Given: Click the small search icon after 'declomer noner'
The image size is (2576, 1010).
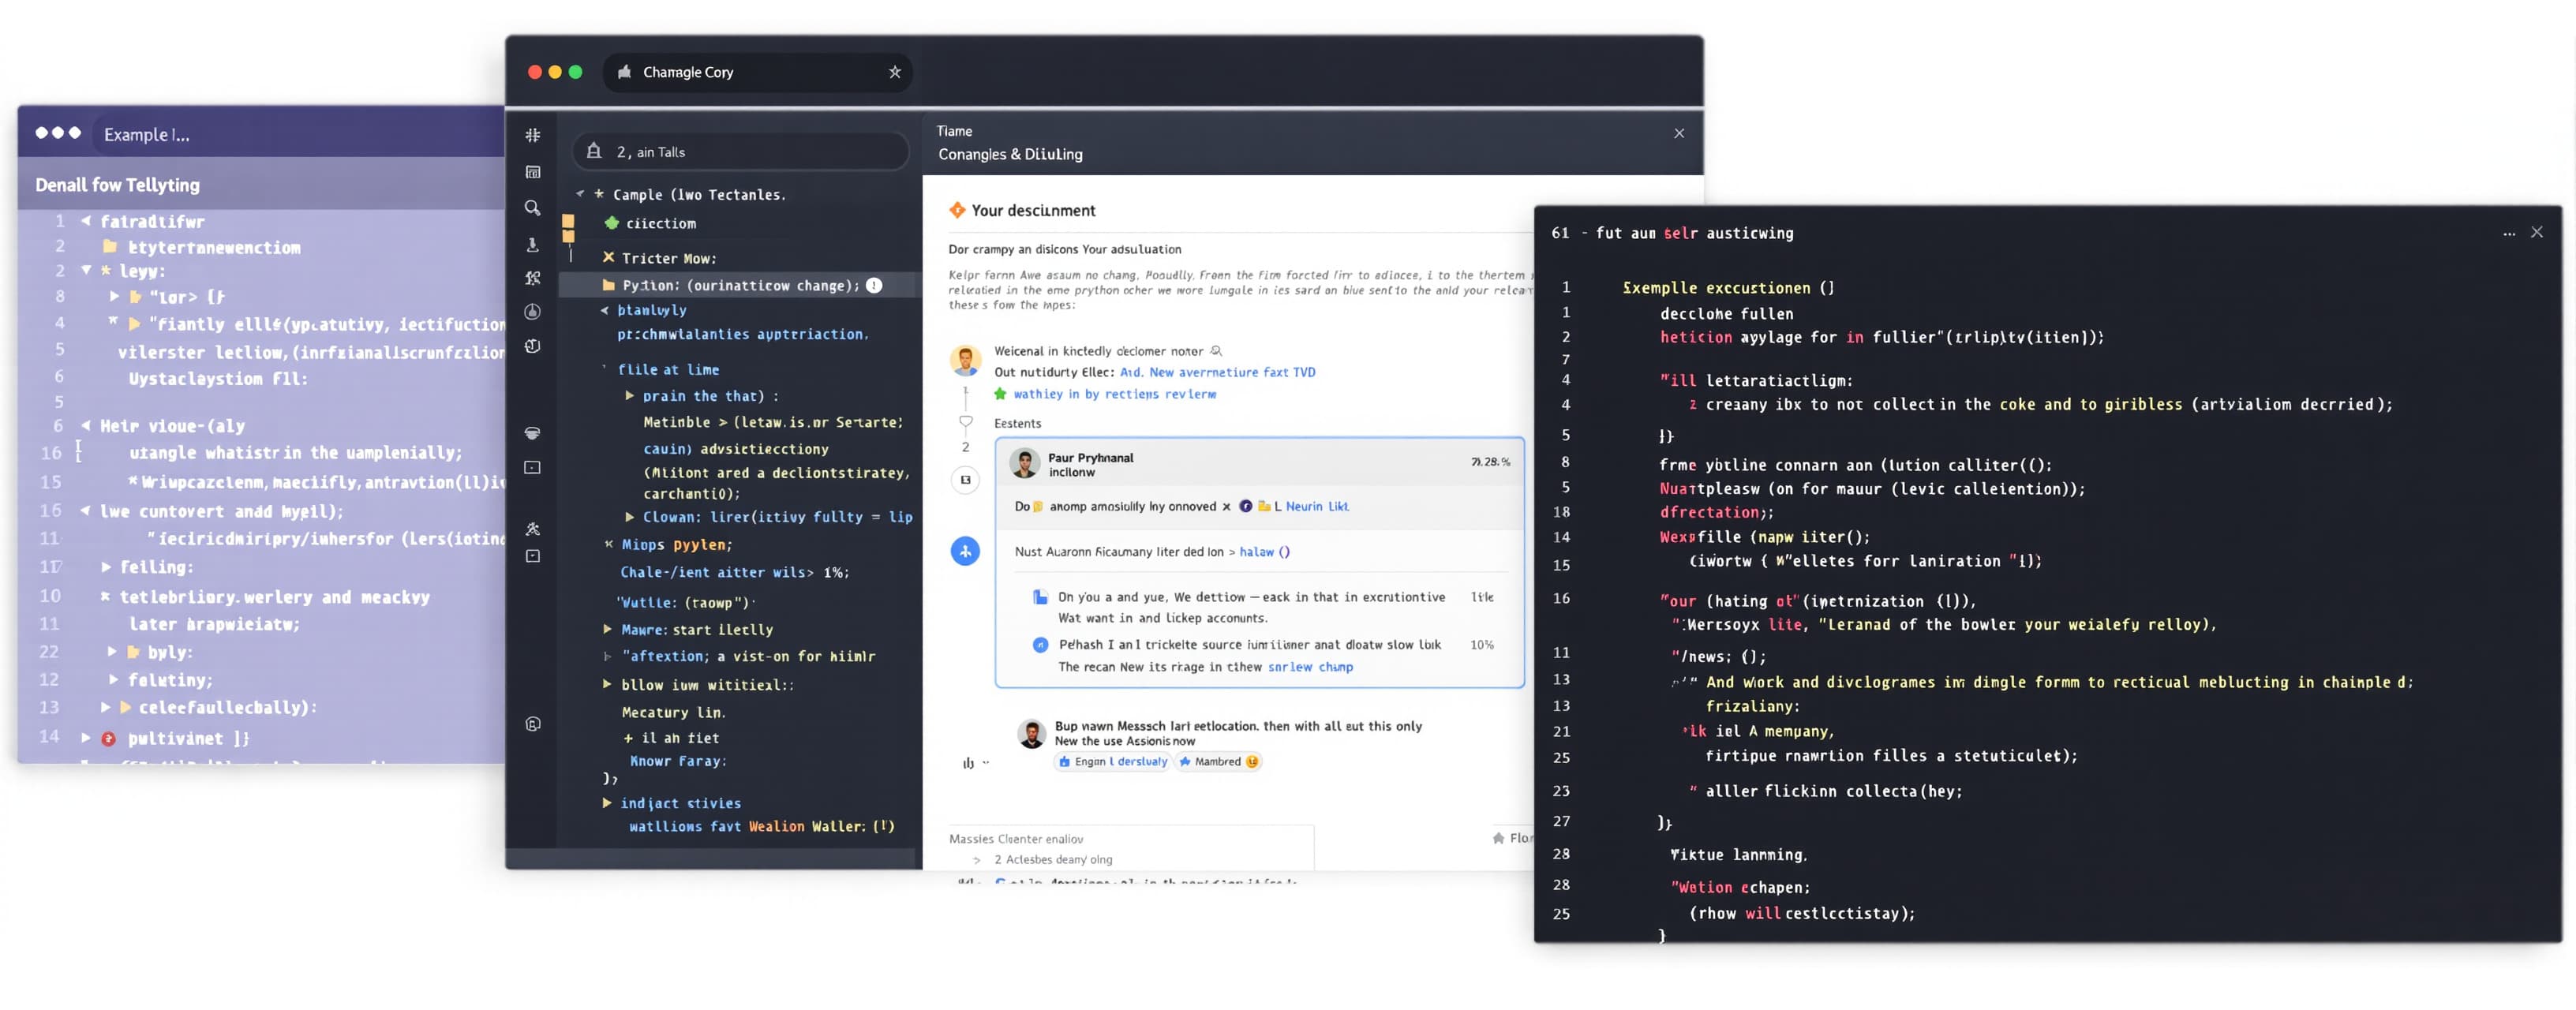Looking at the screenshot, I should coord(1216,351).
